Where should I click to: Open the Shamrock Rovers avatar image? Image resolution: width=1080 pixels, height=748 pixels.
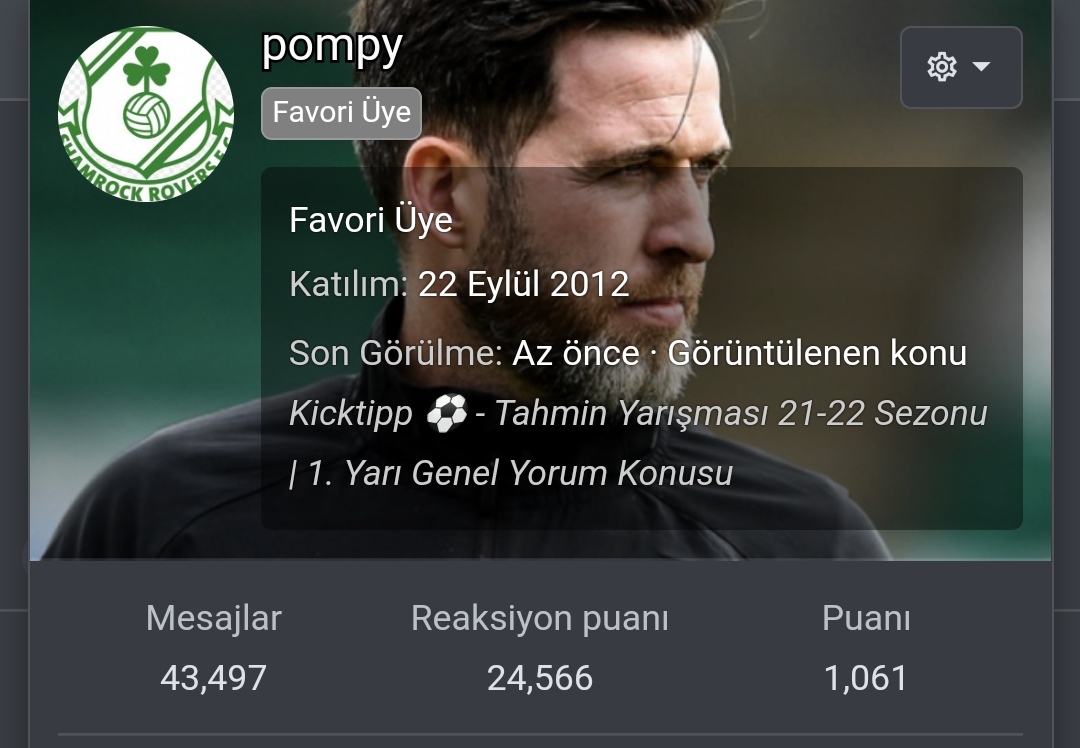pyautogui.click(x=145, y=114)
